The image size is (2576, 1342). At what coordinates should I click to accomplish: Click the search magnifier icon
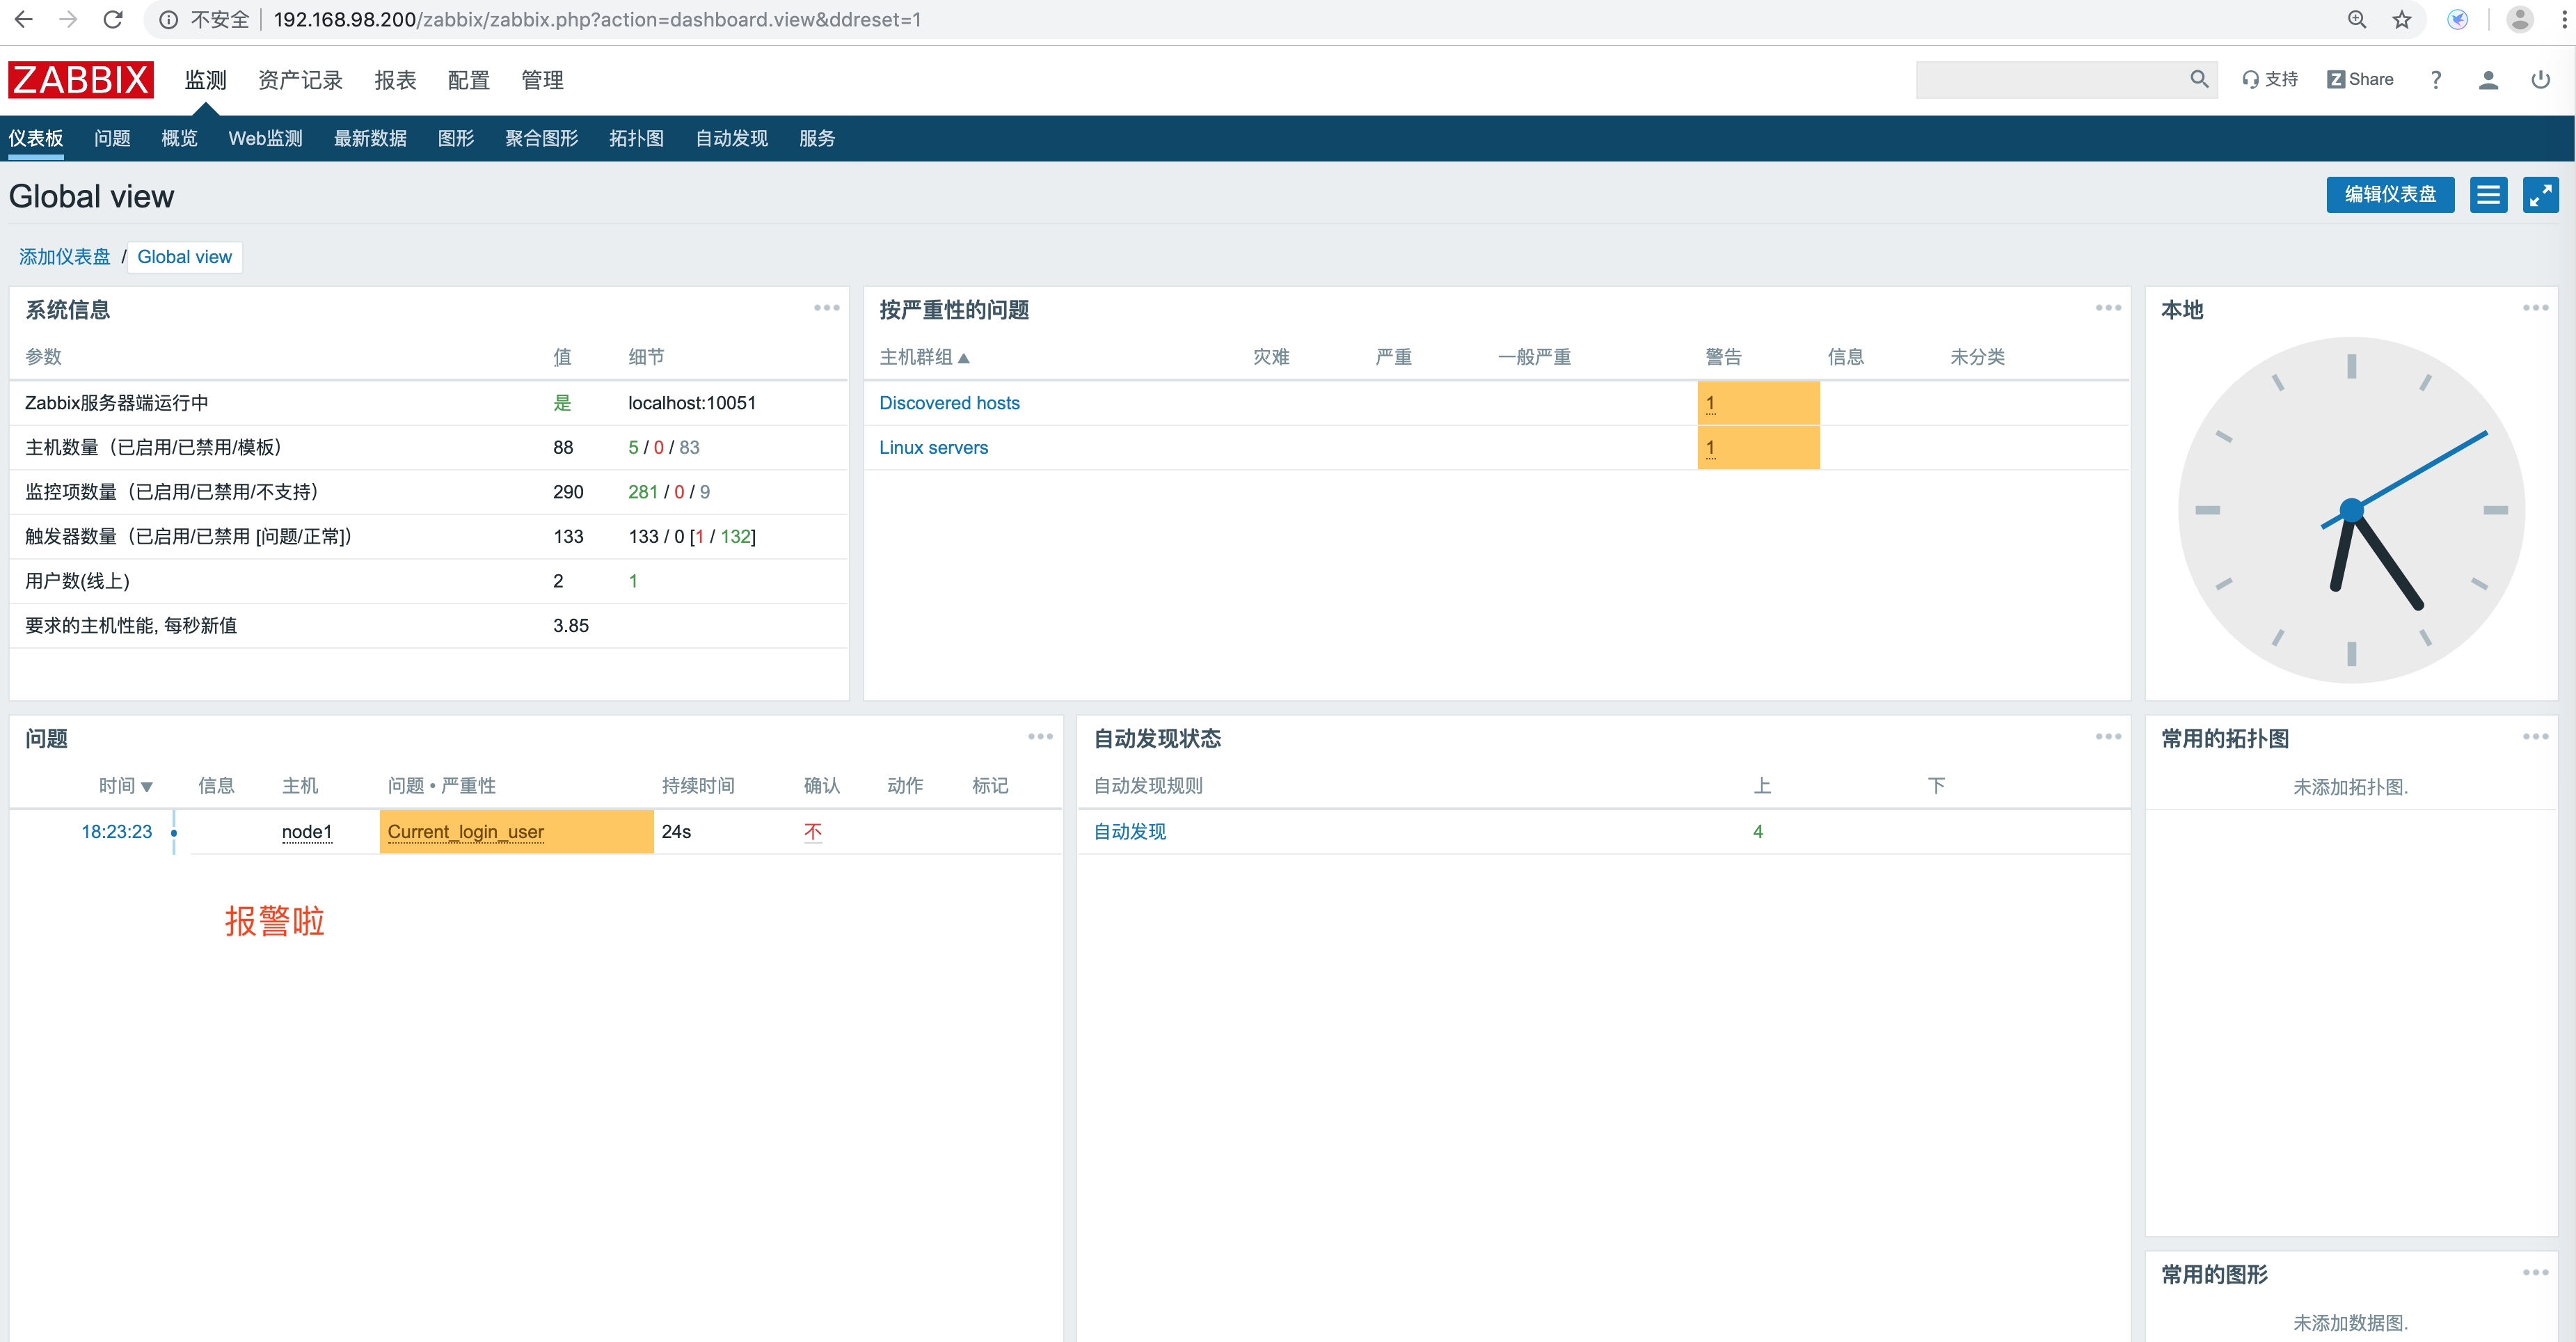(2198, 80)
